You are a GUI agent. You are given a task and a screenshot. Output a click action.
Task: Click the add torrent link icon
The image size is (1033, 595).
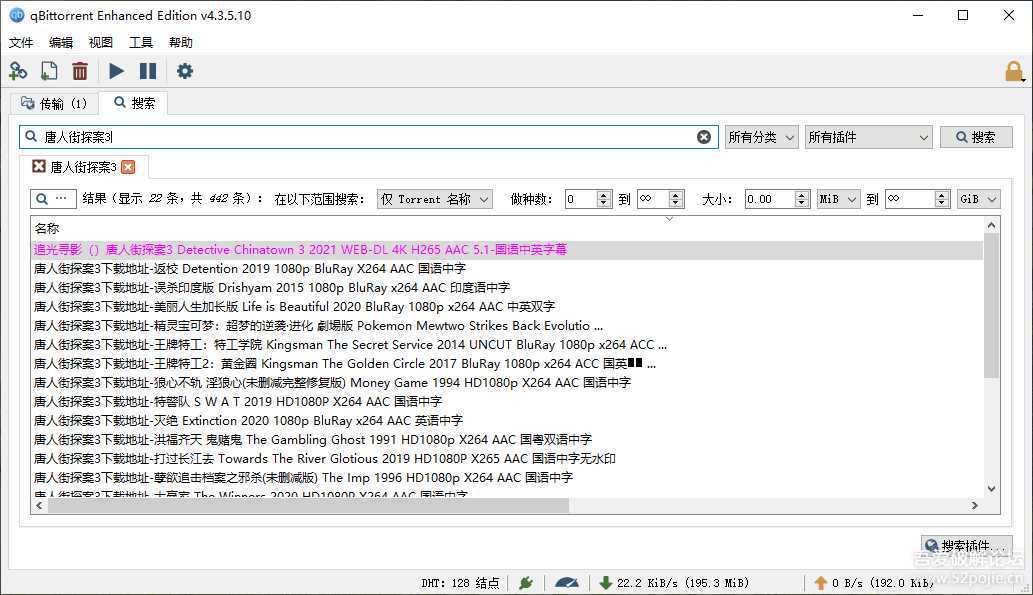(x=18, y=71)
